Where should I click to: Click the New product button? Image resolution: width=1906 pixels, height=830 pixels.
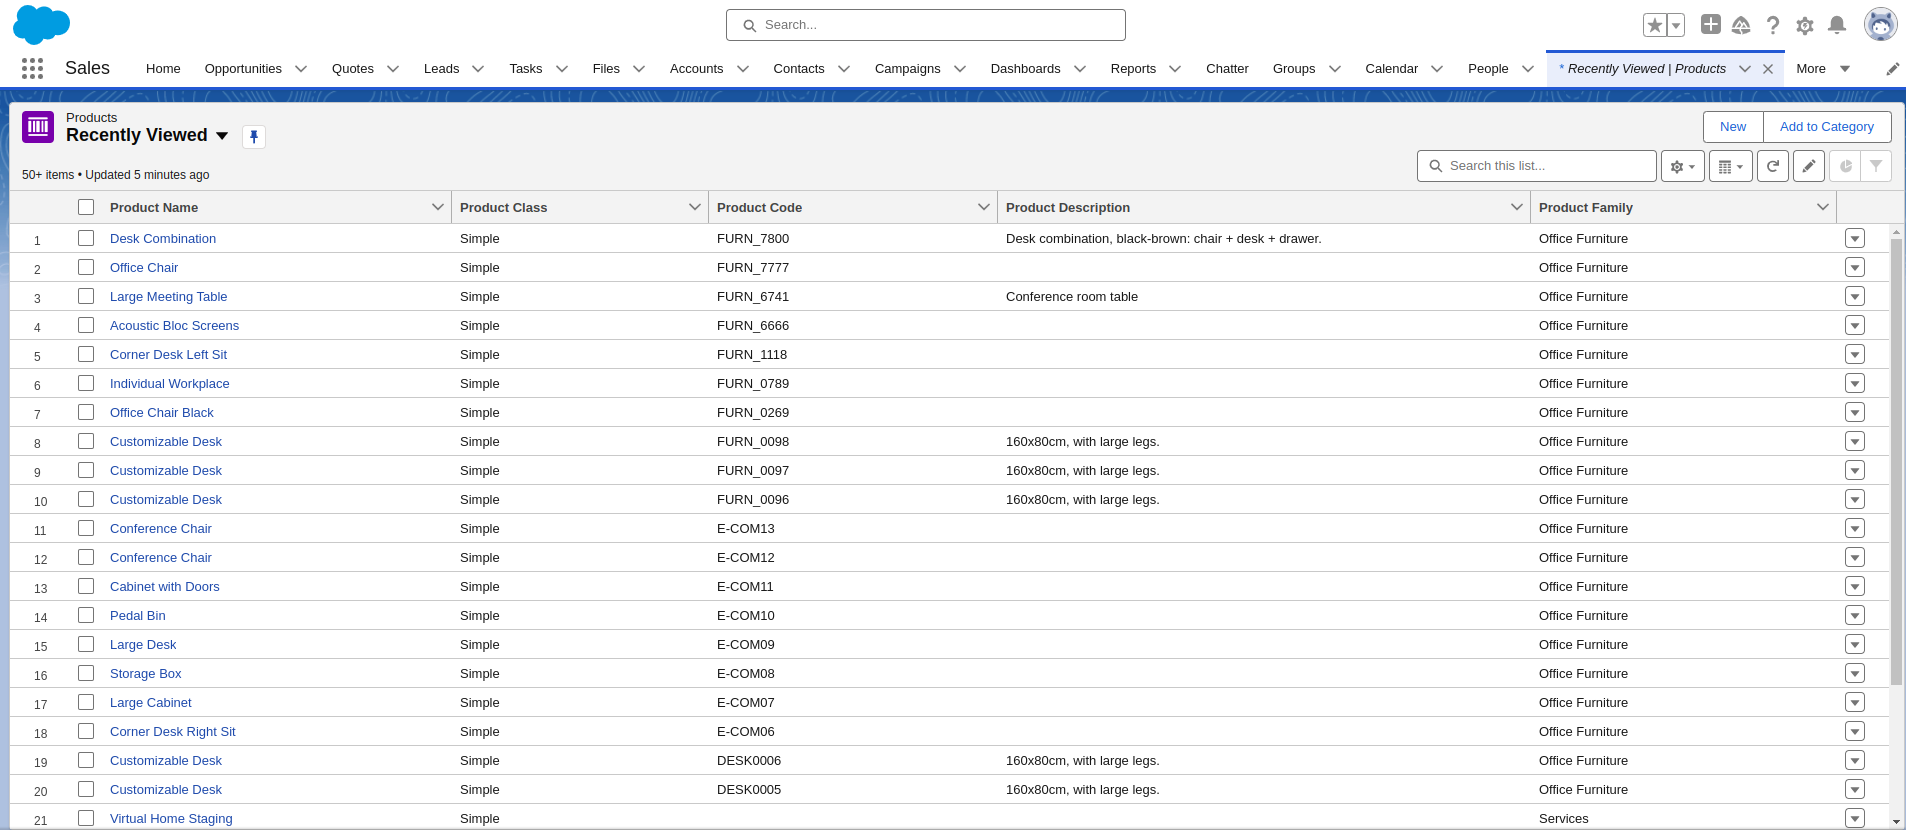pyautogui.click(x=1733, y=127)
